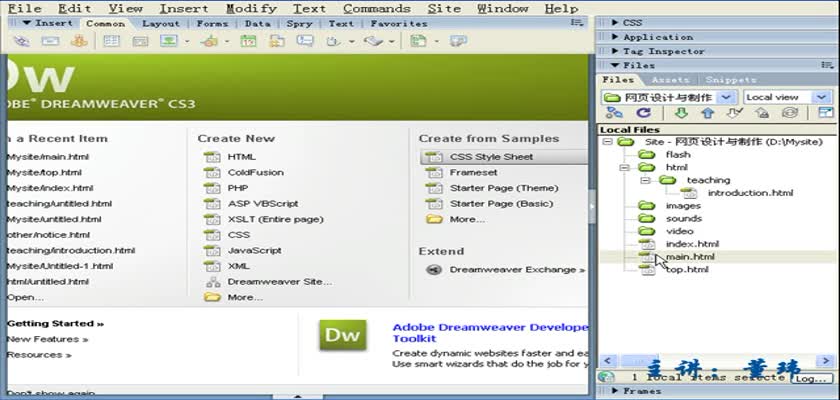Click the Images insert icon

[x=169, y=41]
